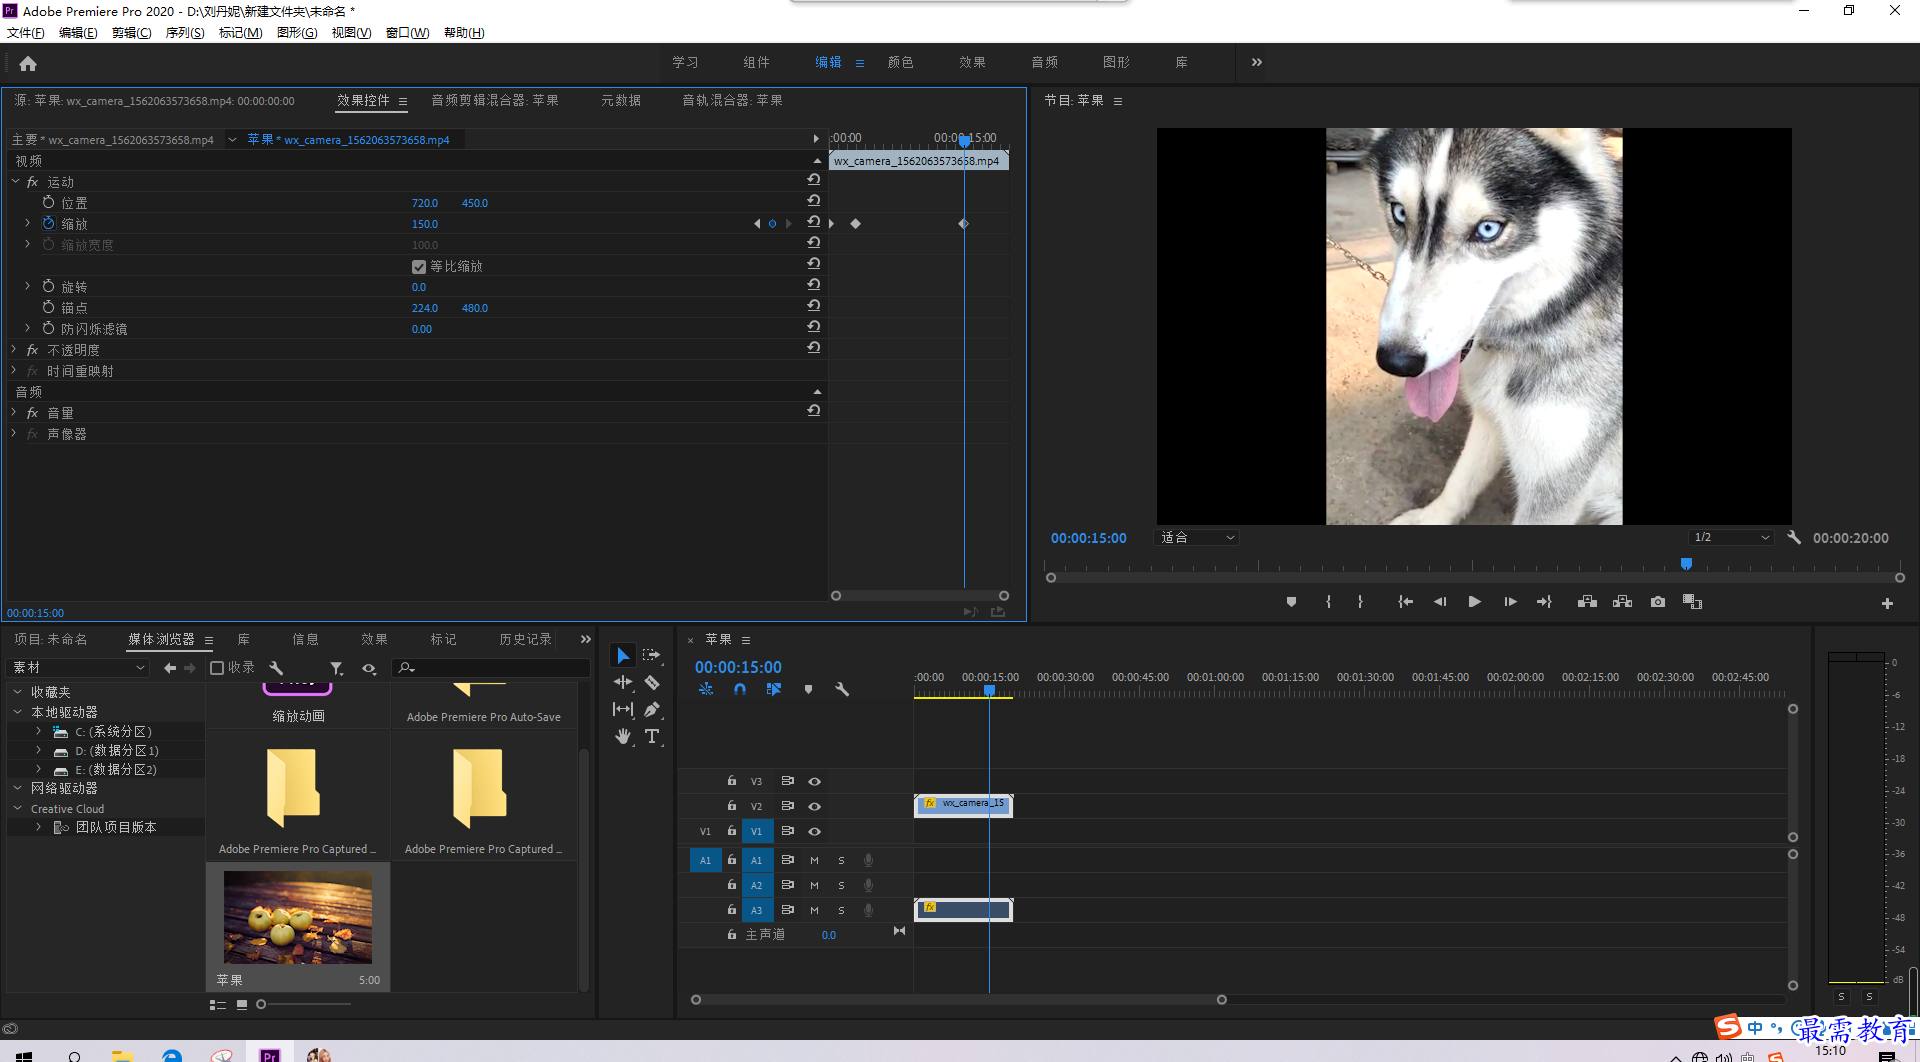The width and height of the screenshot is (1920, 1062).
Task: Click timeline timecode 00:00:15:00
Action: (738, 667)
